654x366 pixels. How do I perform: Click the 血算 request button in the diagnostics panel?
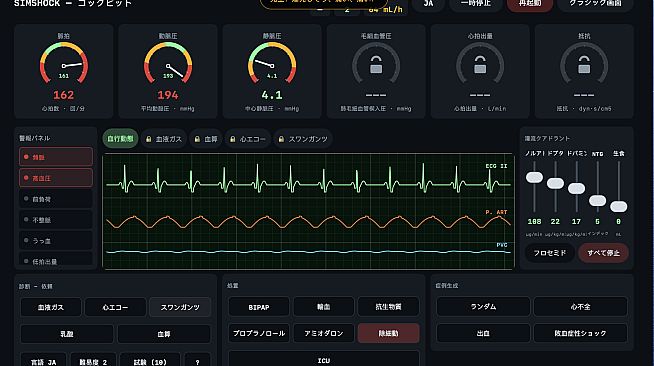coord(164,334)
